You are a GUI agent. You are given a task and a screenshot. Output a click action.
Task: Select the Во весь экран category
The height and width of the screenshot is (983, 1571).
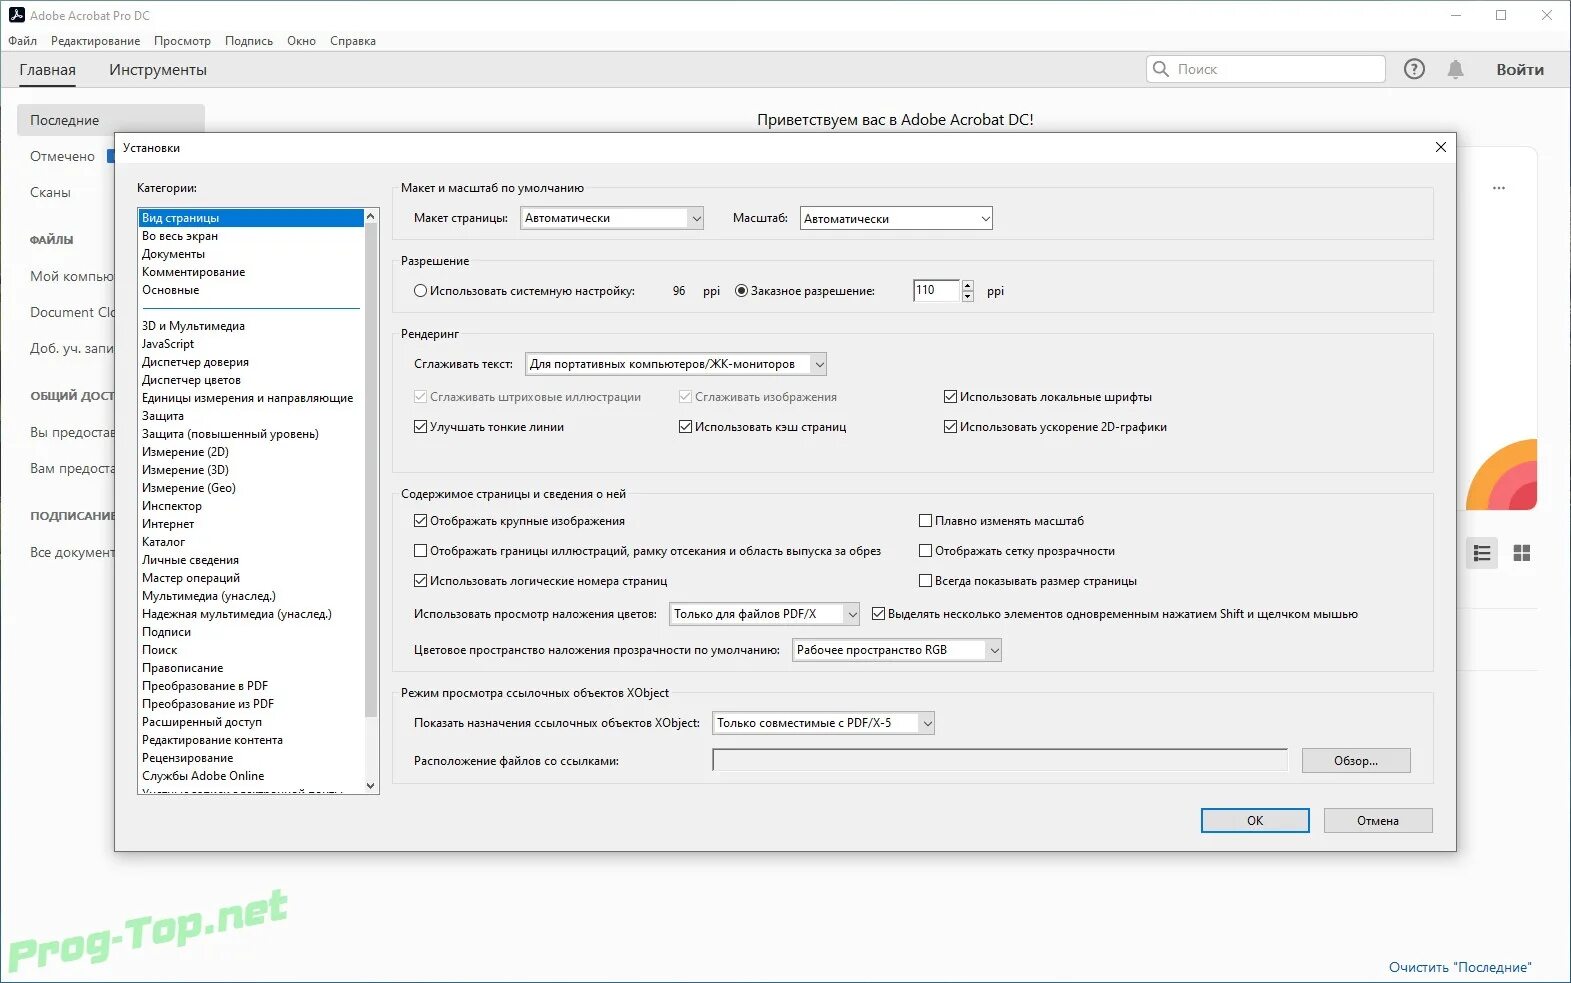251,236
